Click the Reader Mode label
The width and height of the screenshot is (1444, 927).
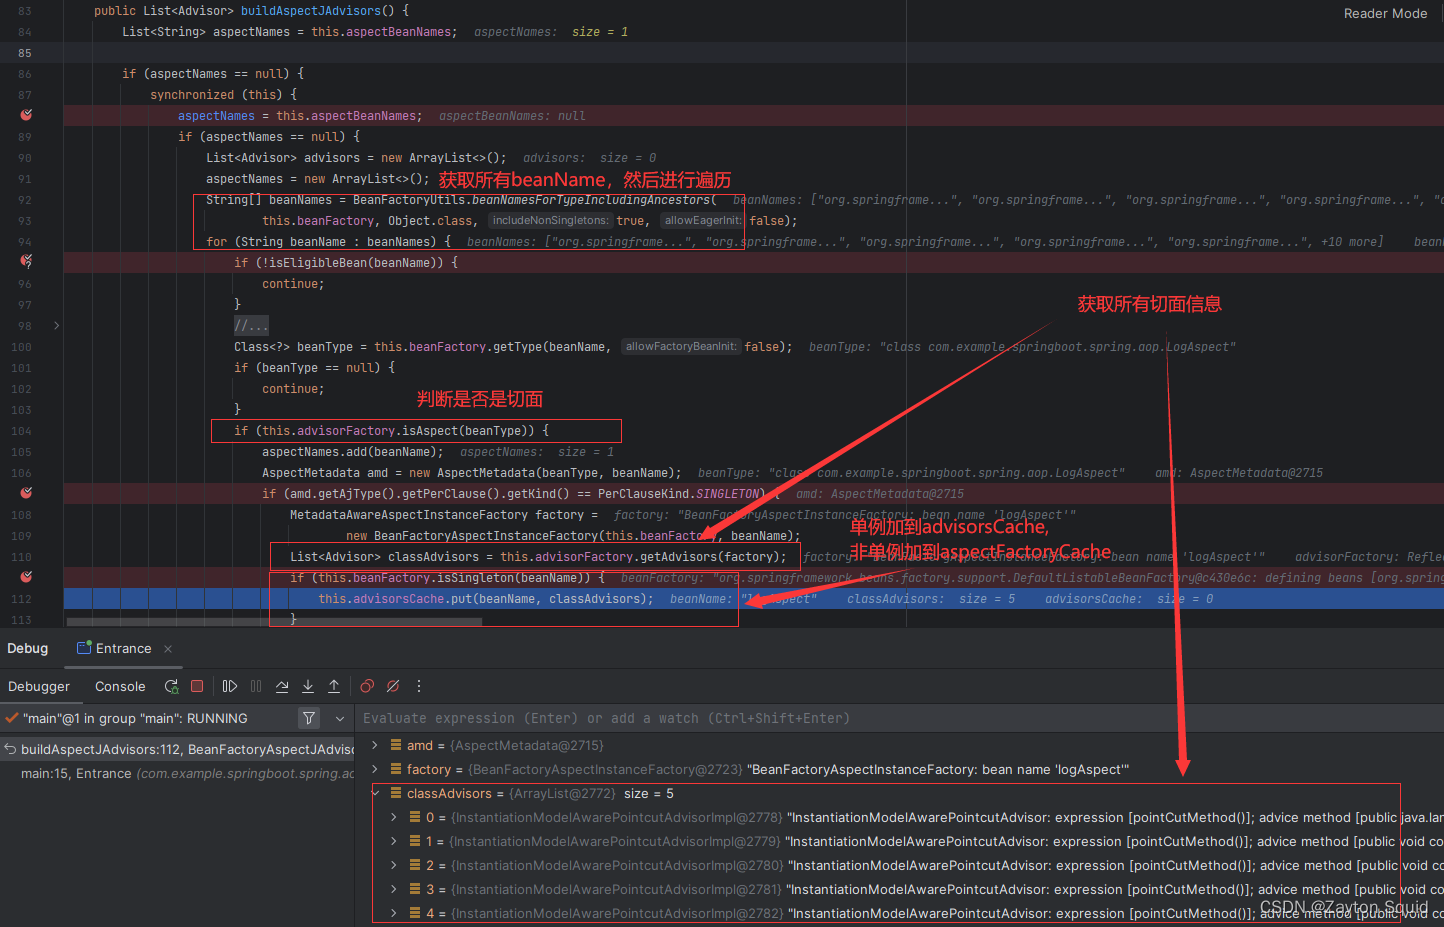pos(1385,14)
